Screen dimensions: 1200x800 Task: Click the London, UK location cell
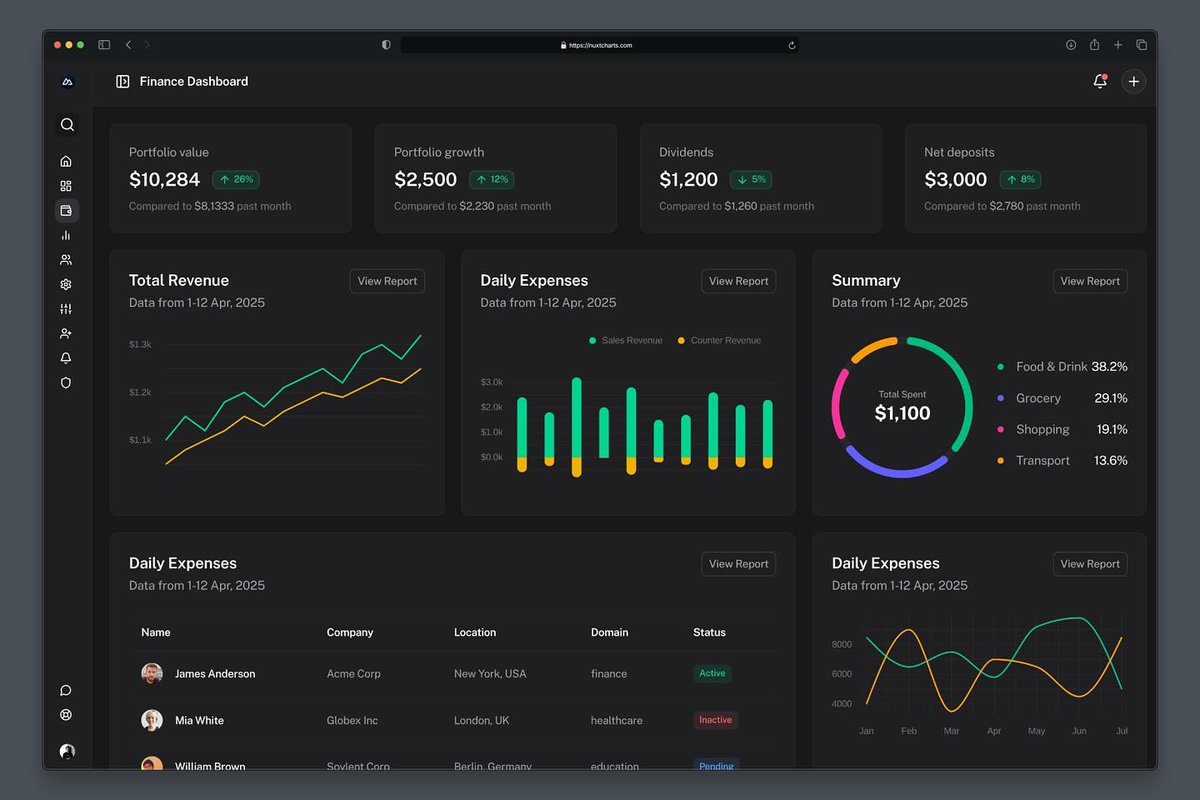pos(482,720)
